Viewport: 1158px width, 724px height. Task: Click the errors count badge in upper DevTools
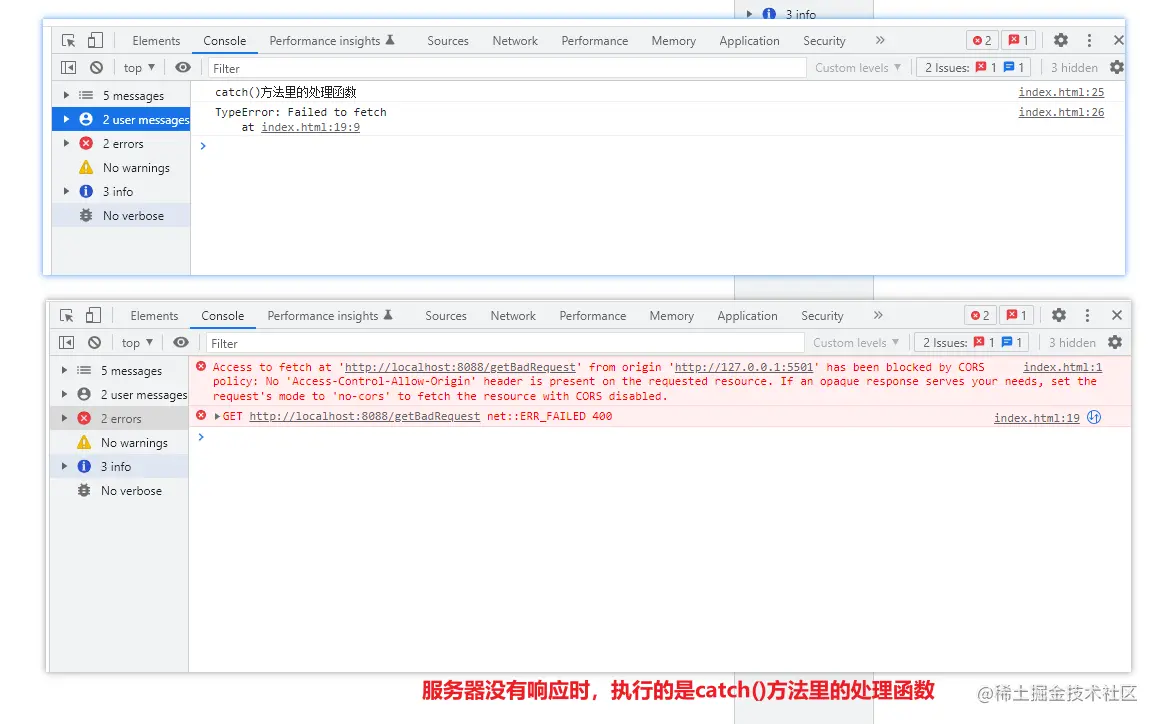982,41
